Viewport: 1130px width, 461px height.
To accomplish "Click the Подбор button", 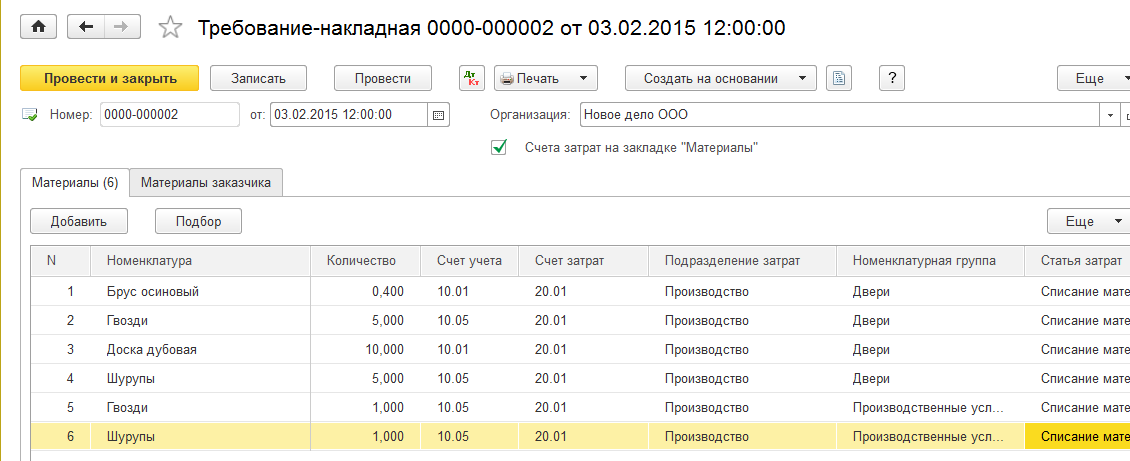I will [x=198, y=221].
